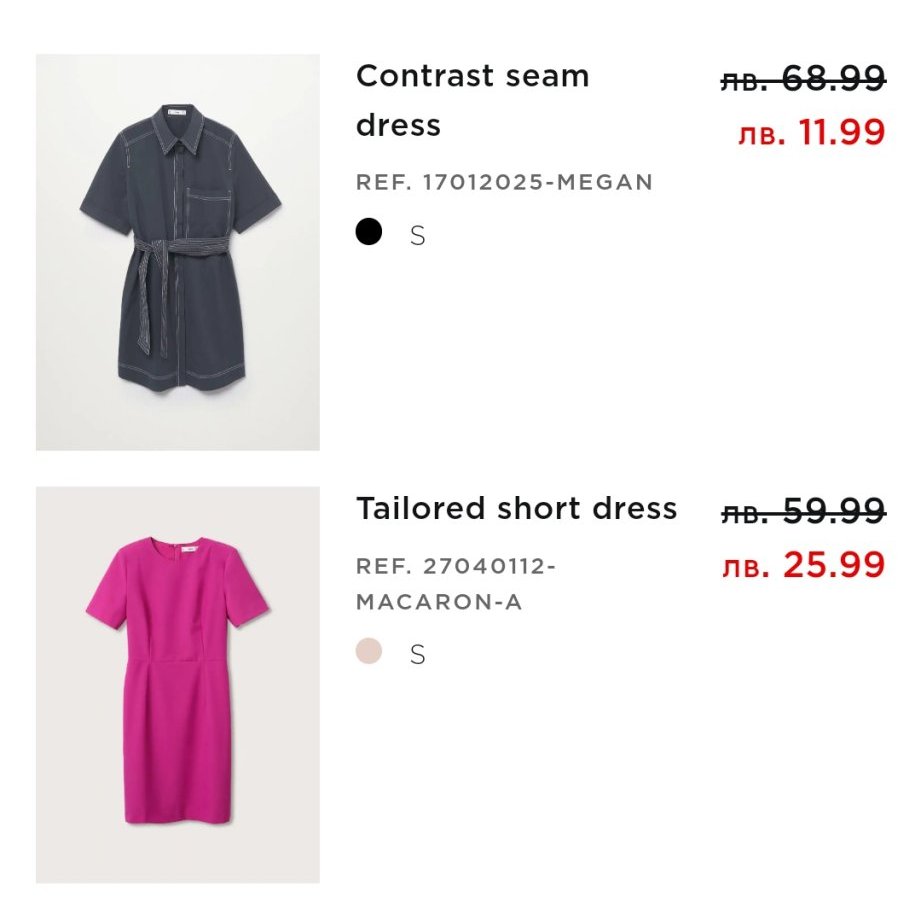Click the reference code 17012025-MEGAN

point(504,182)
